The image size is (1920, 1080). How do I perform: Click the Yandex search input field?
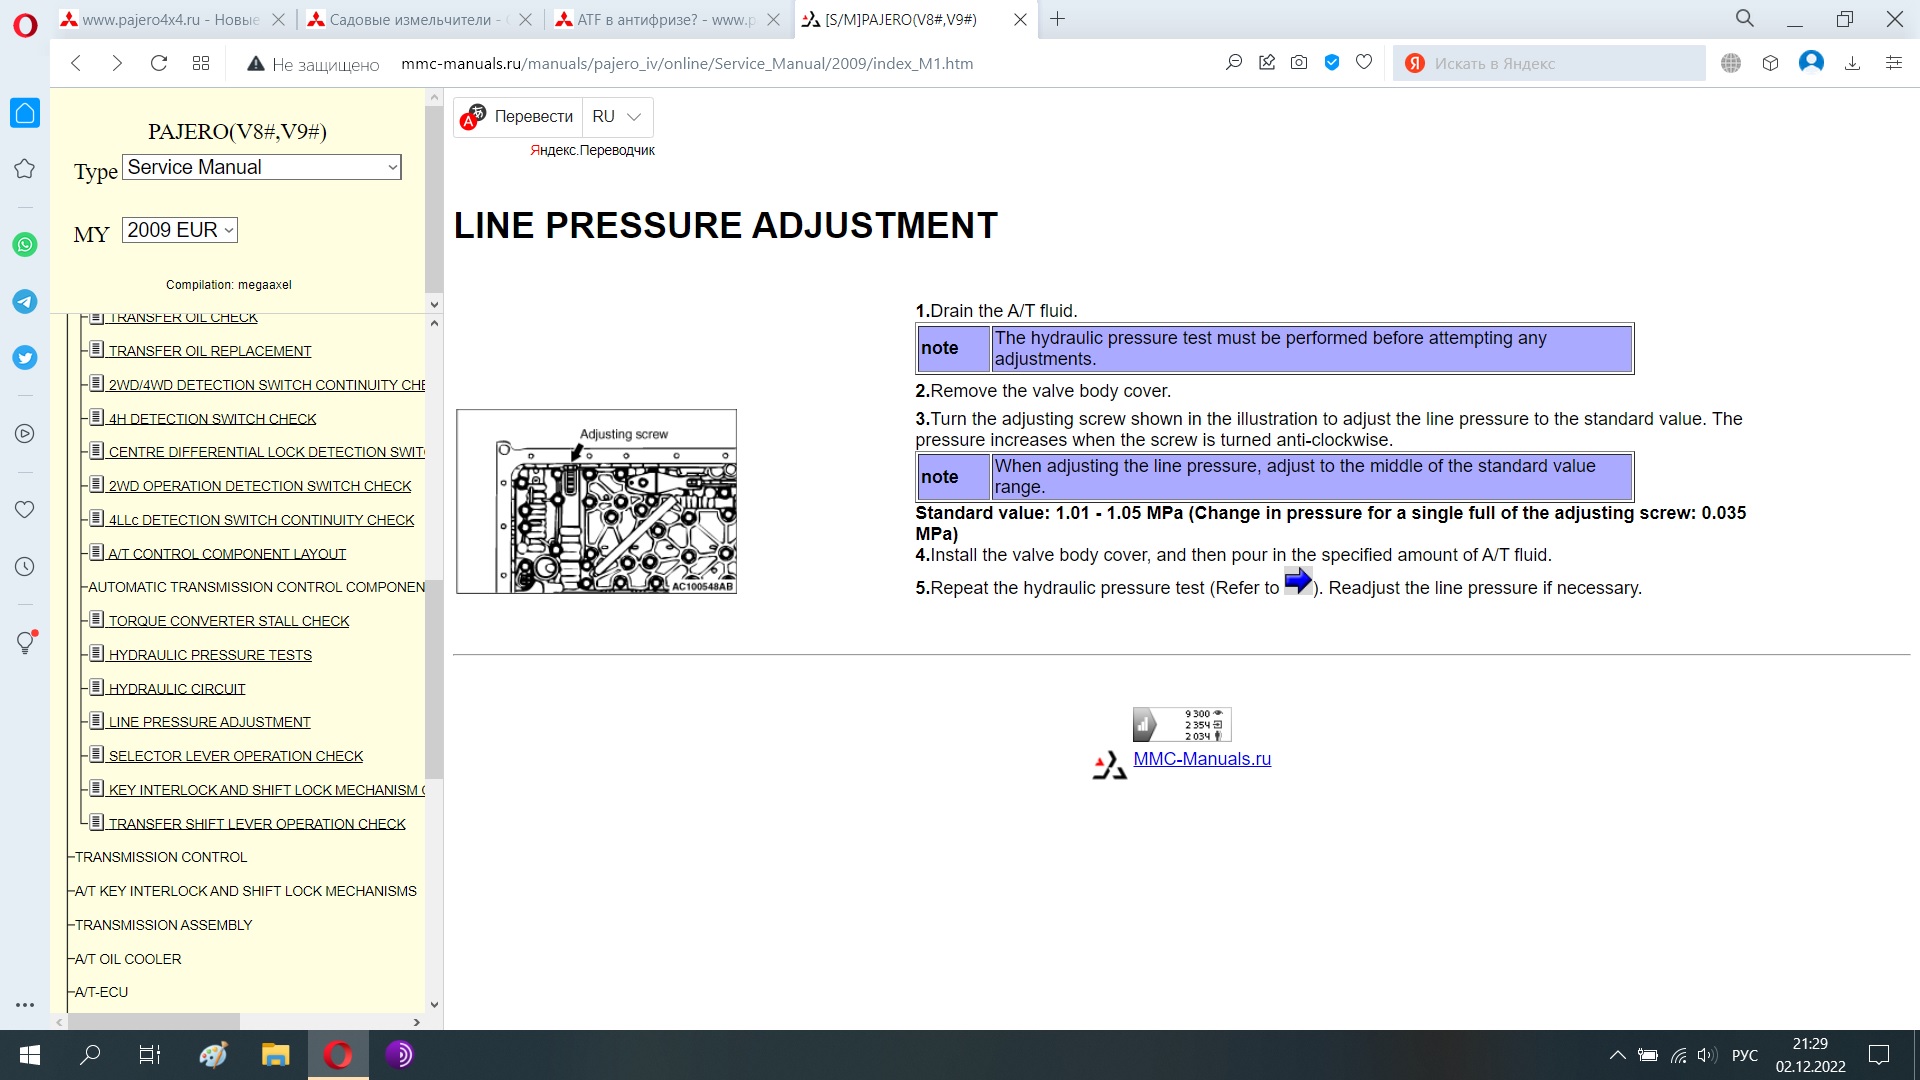click(1560, 63)
